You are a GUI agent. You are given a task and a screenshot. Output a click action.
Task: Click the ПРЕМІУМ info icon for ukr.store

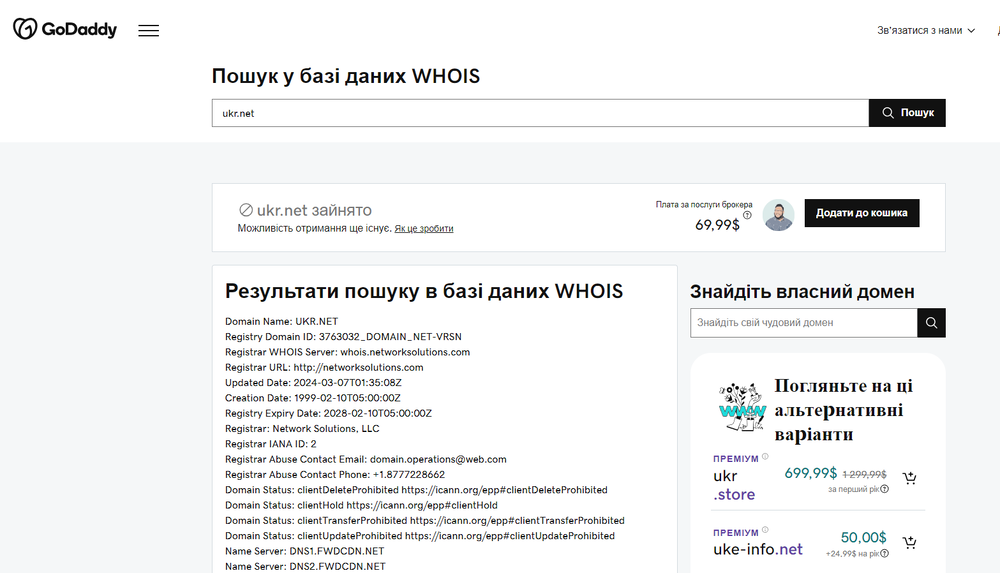(x=765, y=456)
